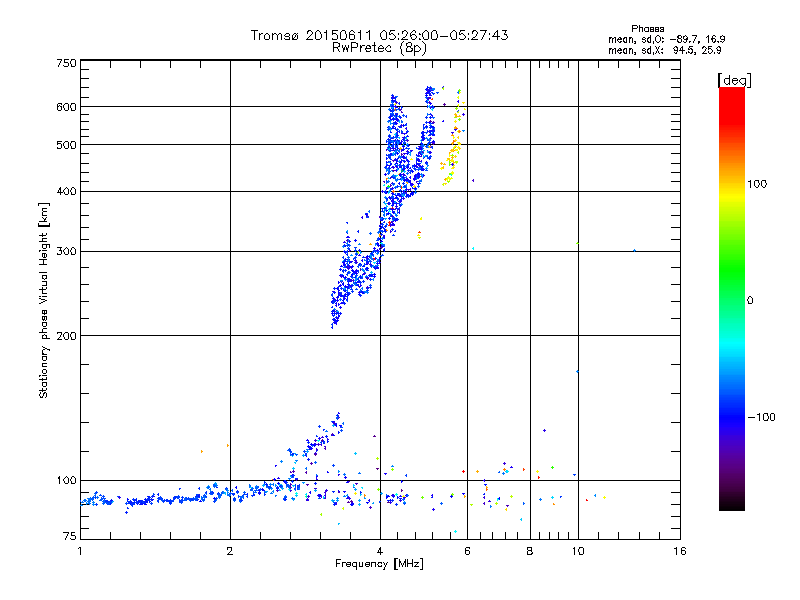The image size is (800, 600).
Task: Click the y-axis tick label '750'
Action: pyautogui.click(x=66, y=63)
